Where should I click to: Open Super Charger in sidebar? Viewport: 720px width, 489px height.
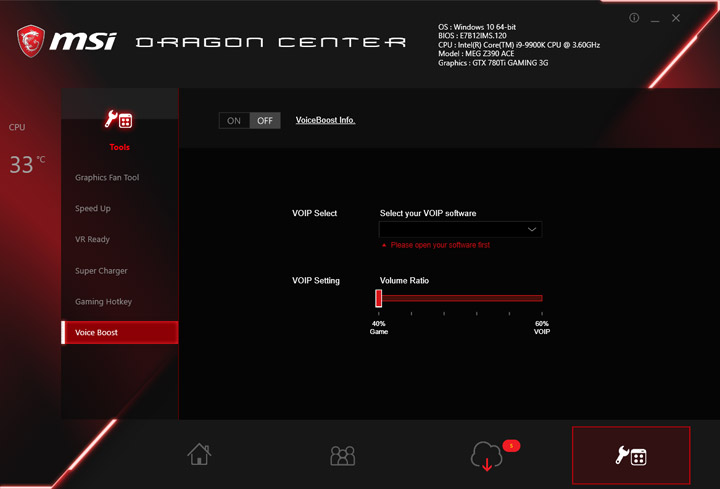point(101,270)
